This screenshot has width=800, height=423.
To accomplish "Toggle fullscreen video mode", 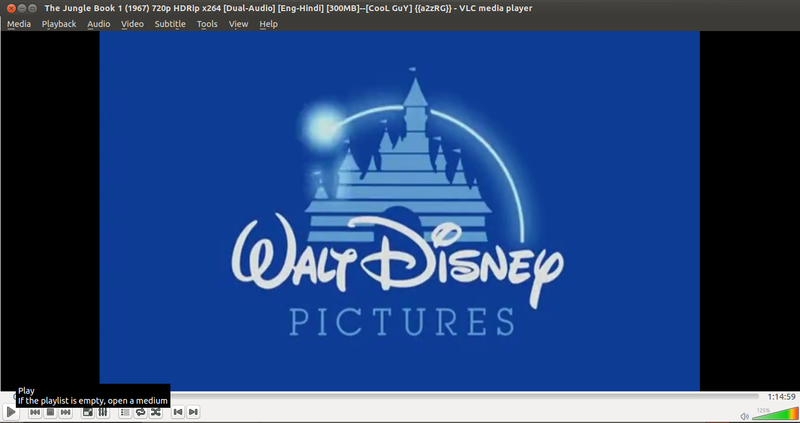I will pos(88,412).
